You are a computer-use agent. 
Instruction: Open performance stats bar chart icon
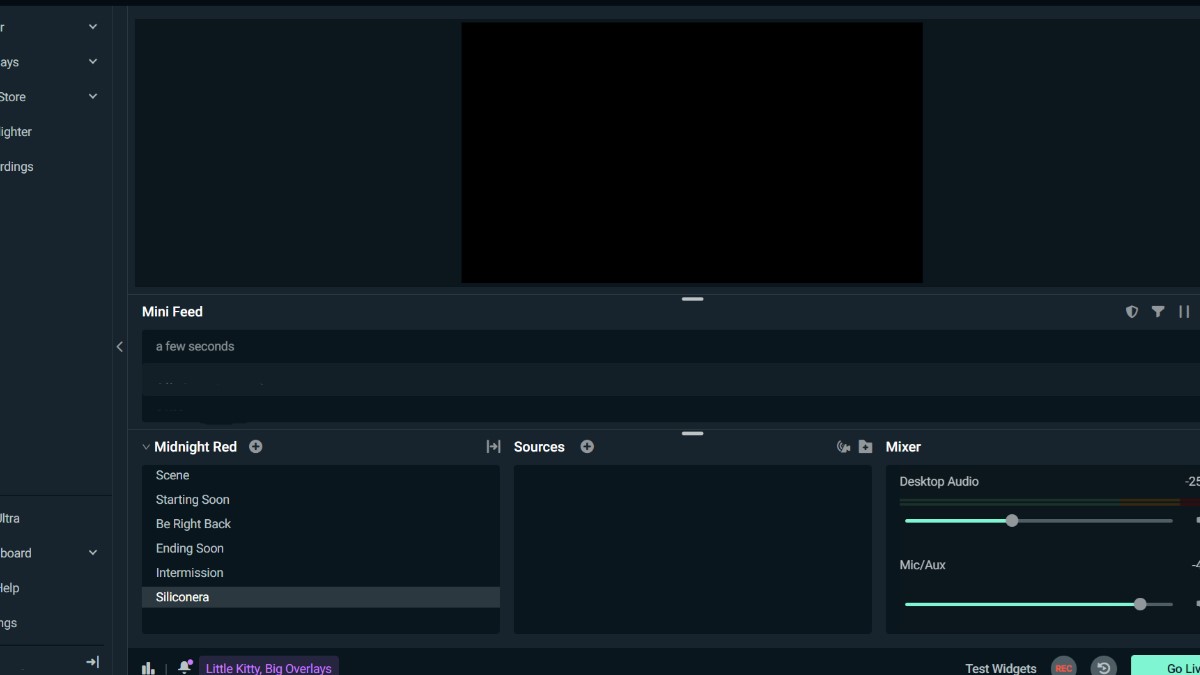tap(149, 668)
